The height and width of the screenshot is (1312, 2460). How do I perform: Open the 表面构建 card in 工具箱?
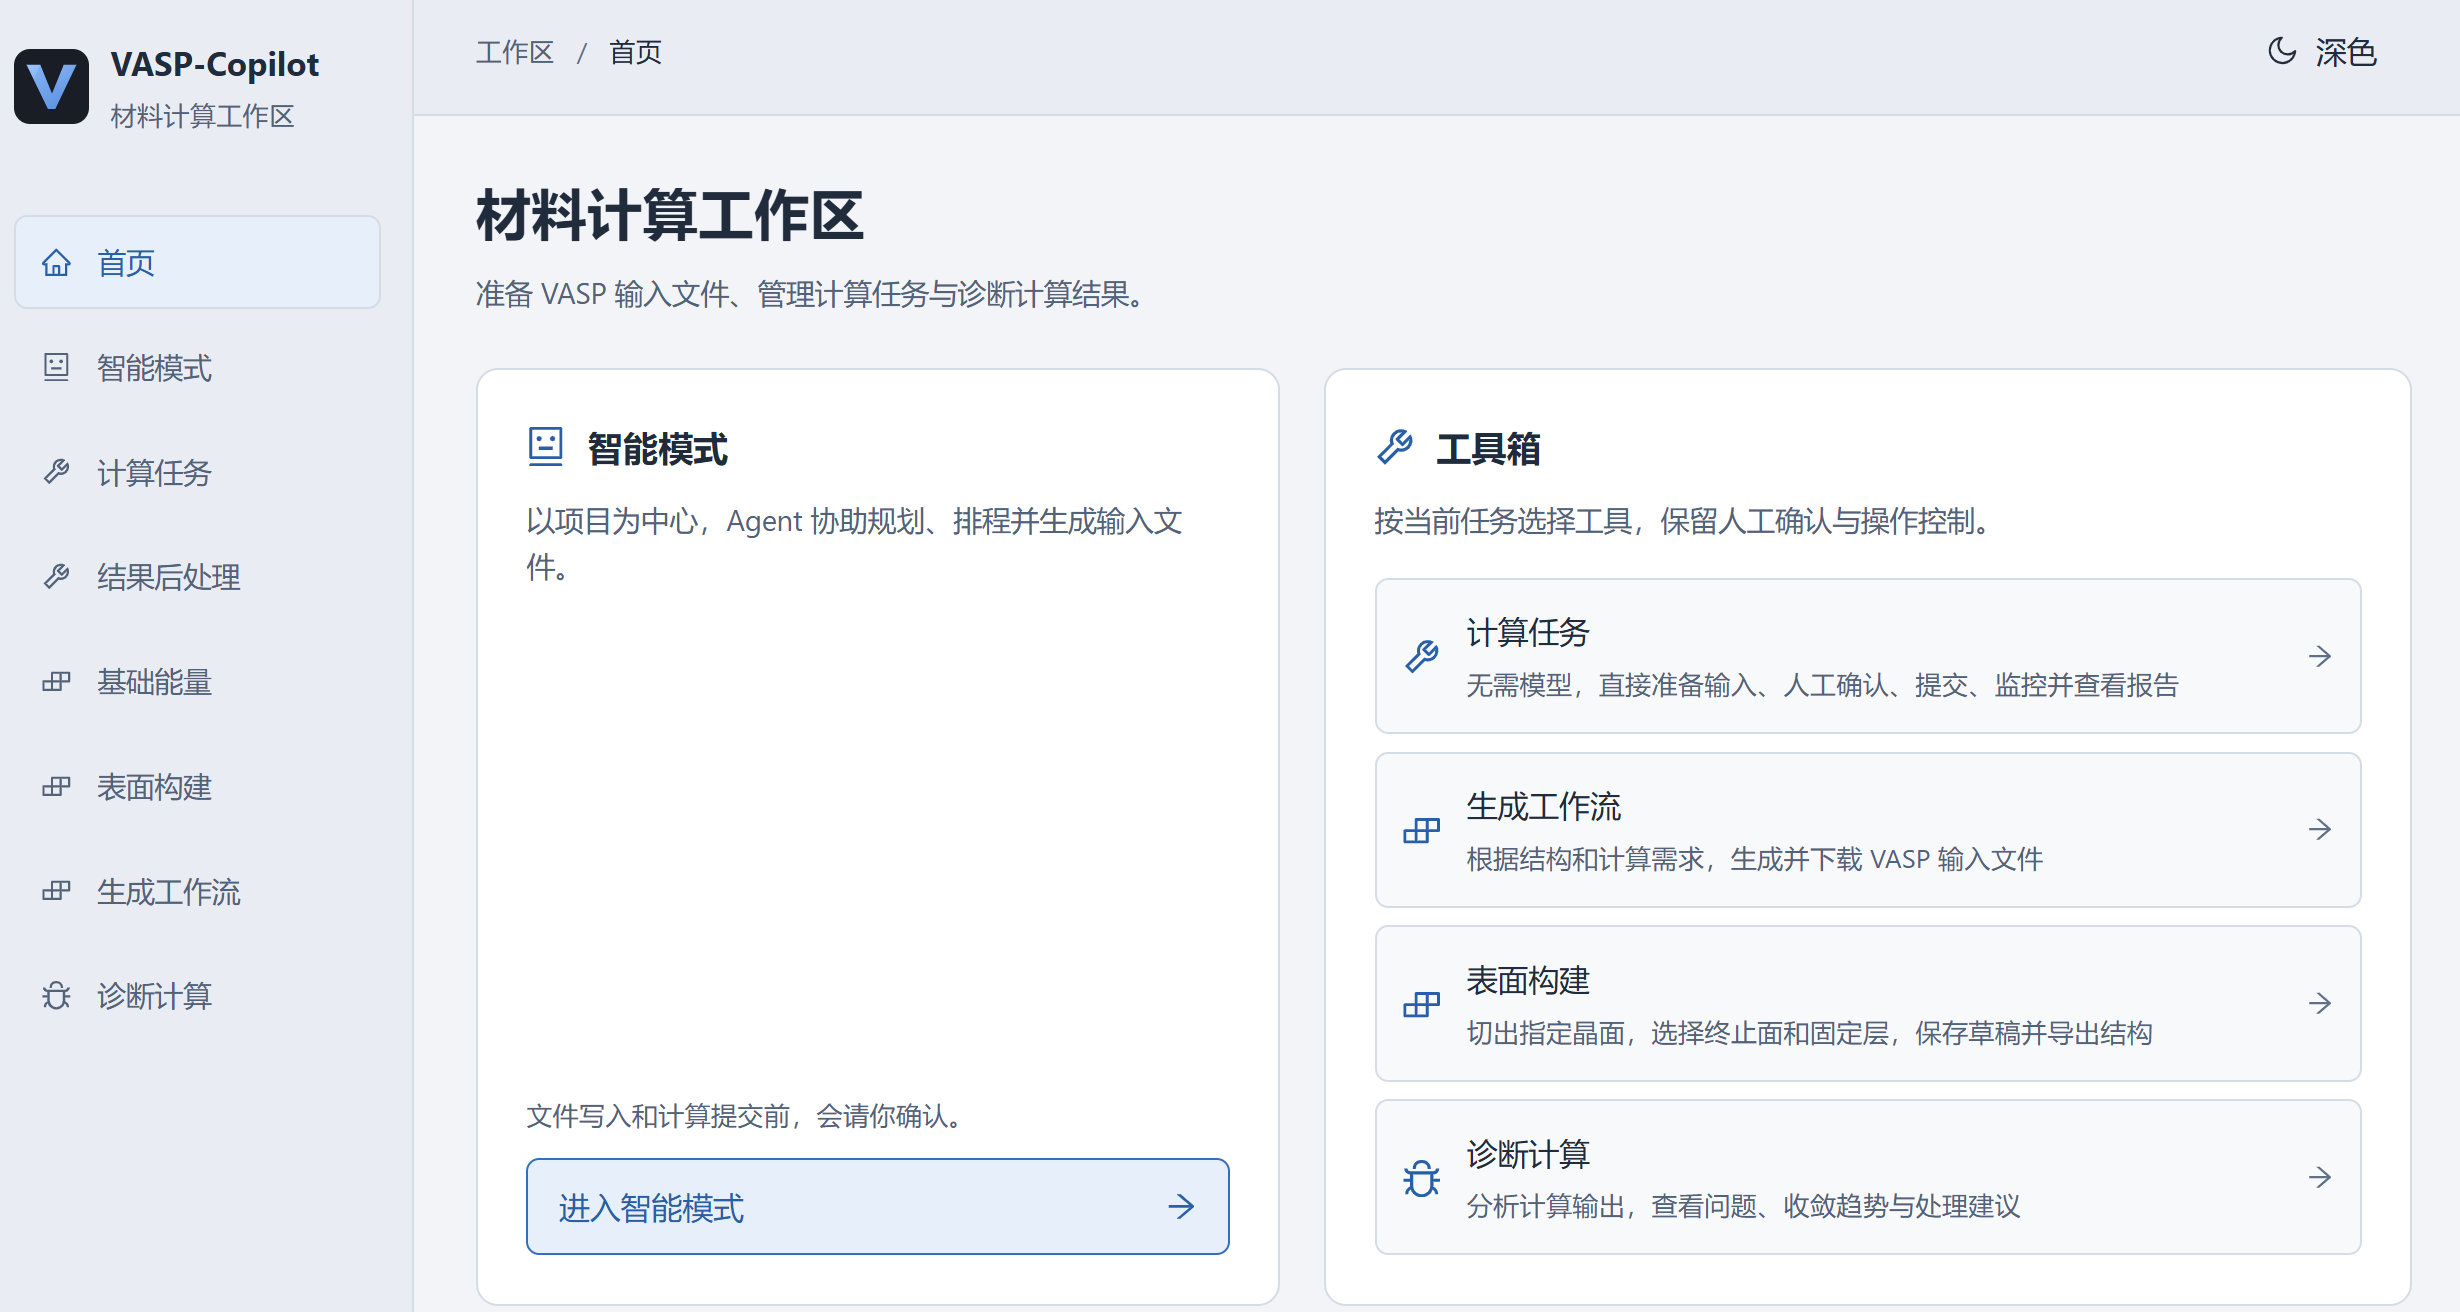coord(1867,1003)
